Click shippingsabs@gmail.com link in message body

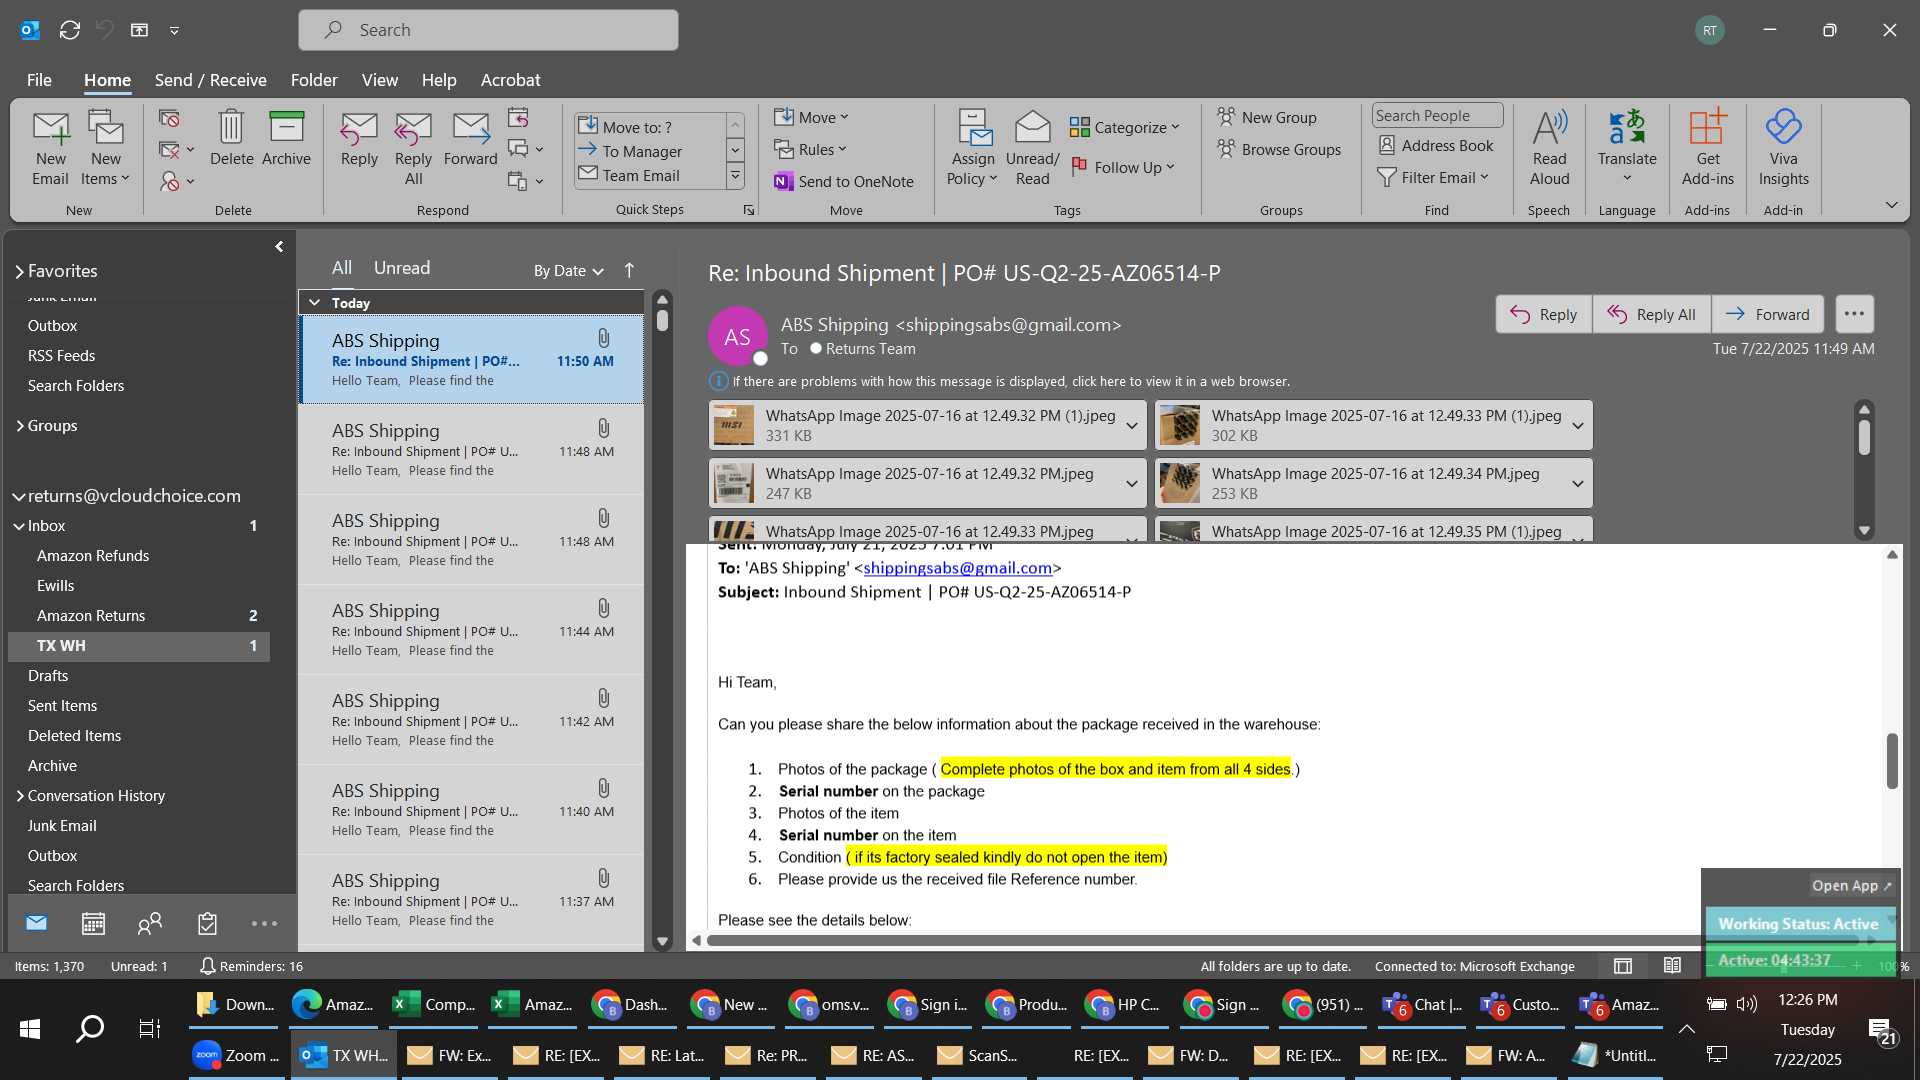(x=957, y=568)
